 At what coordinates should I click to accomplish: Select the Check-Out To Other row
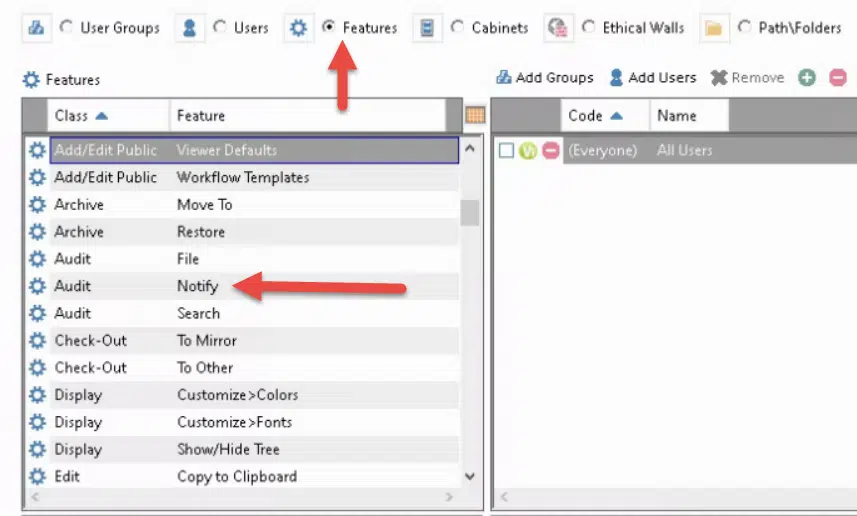click(x=254, y=367)
